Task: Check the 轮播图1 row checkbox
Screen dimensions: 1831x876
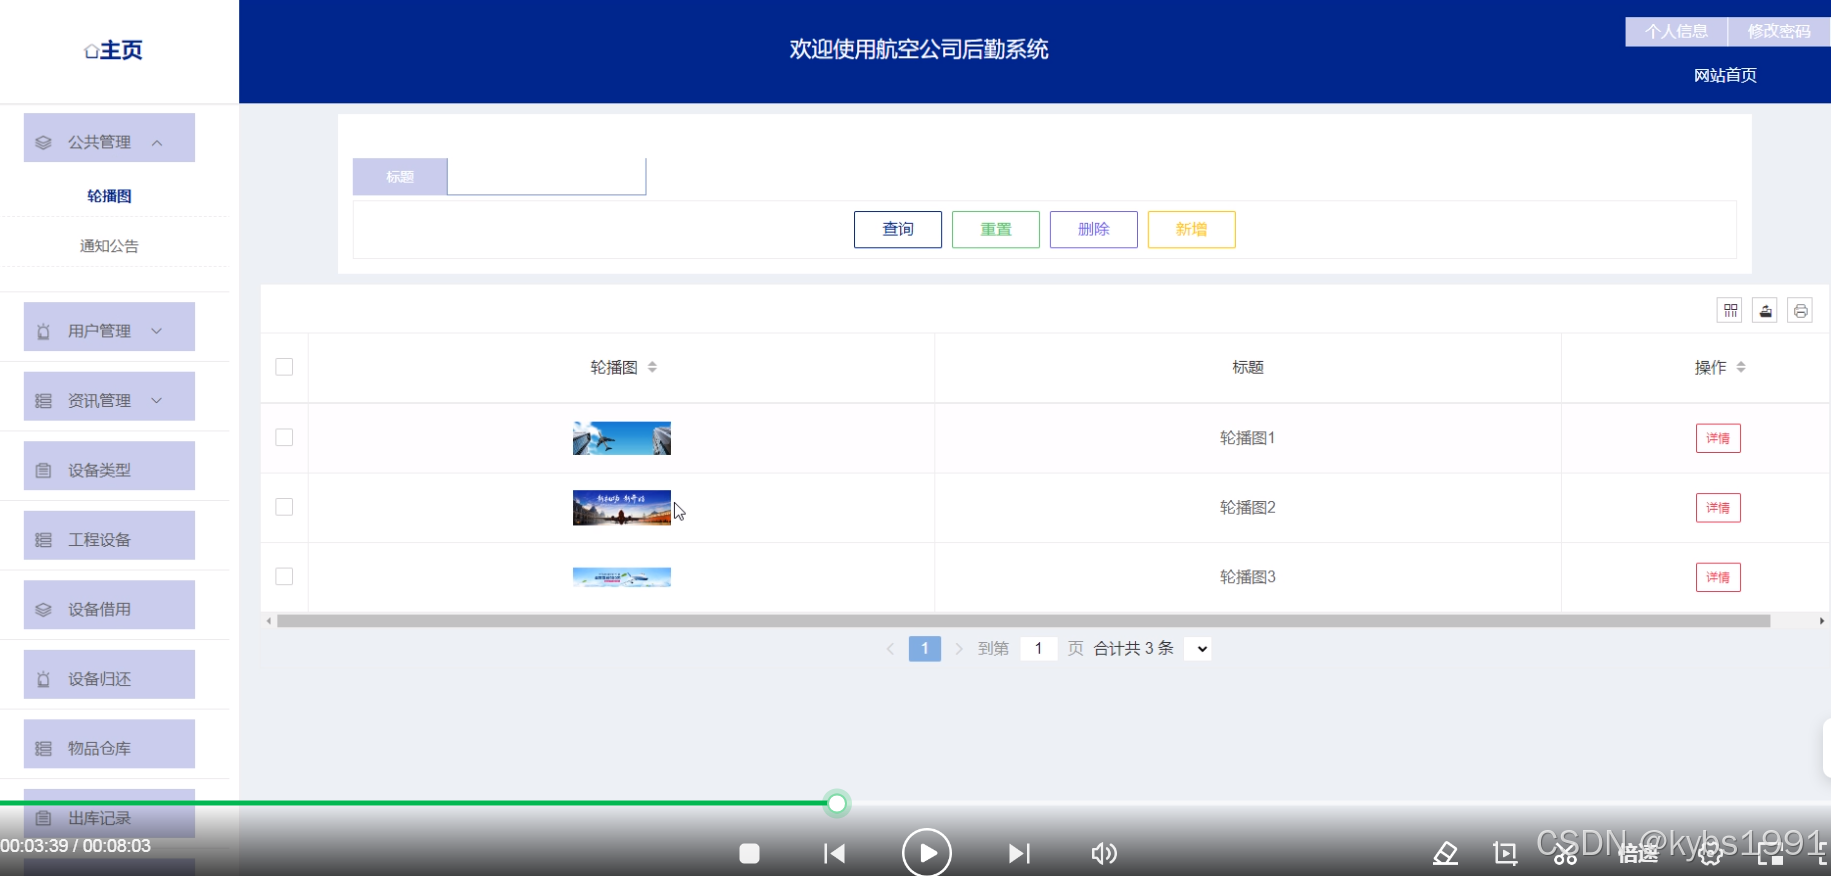Action: [x=284, y=438]
